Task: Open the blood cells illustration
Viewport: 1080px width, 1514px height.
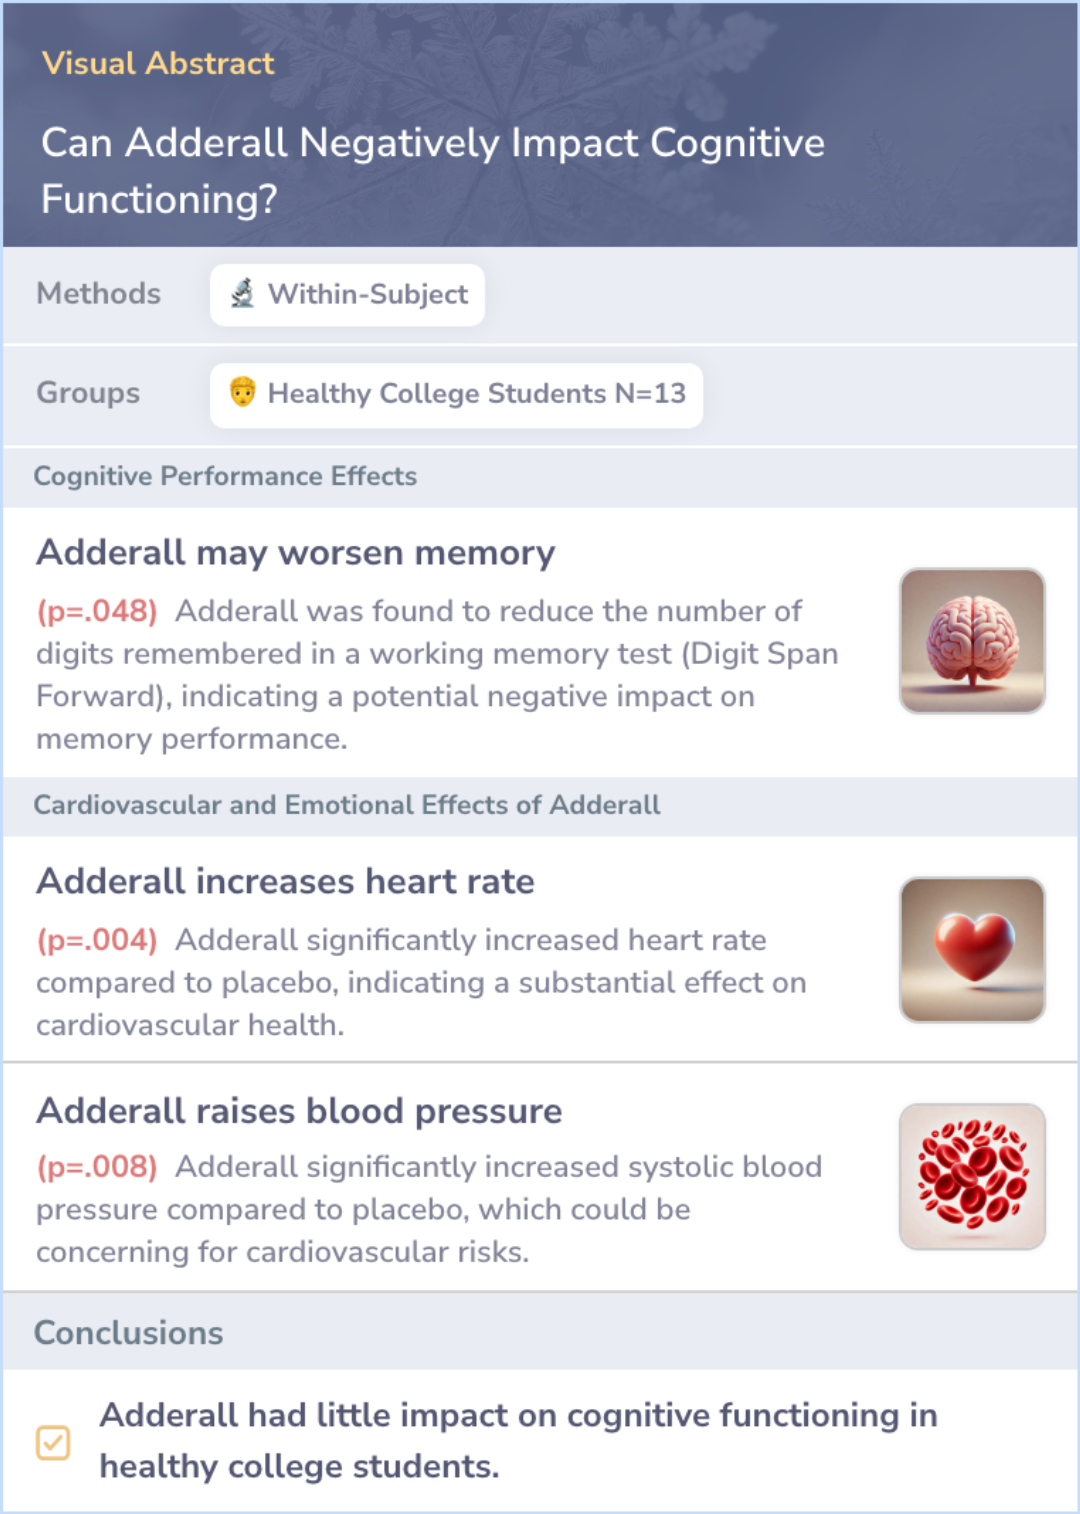Action: pyautogui.click(x=972, y=1177)
